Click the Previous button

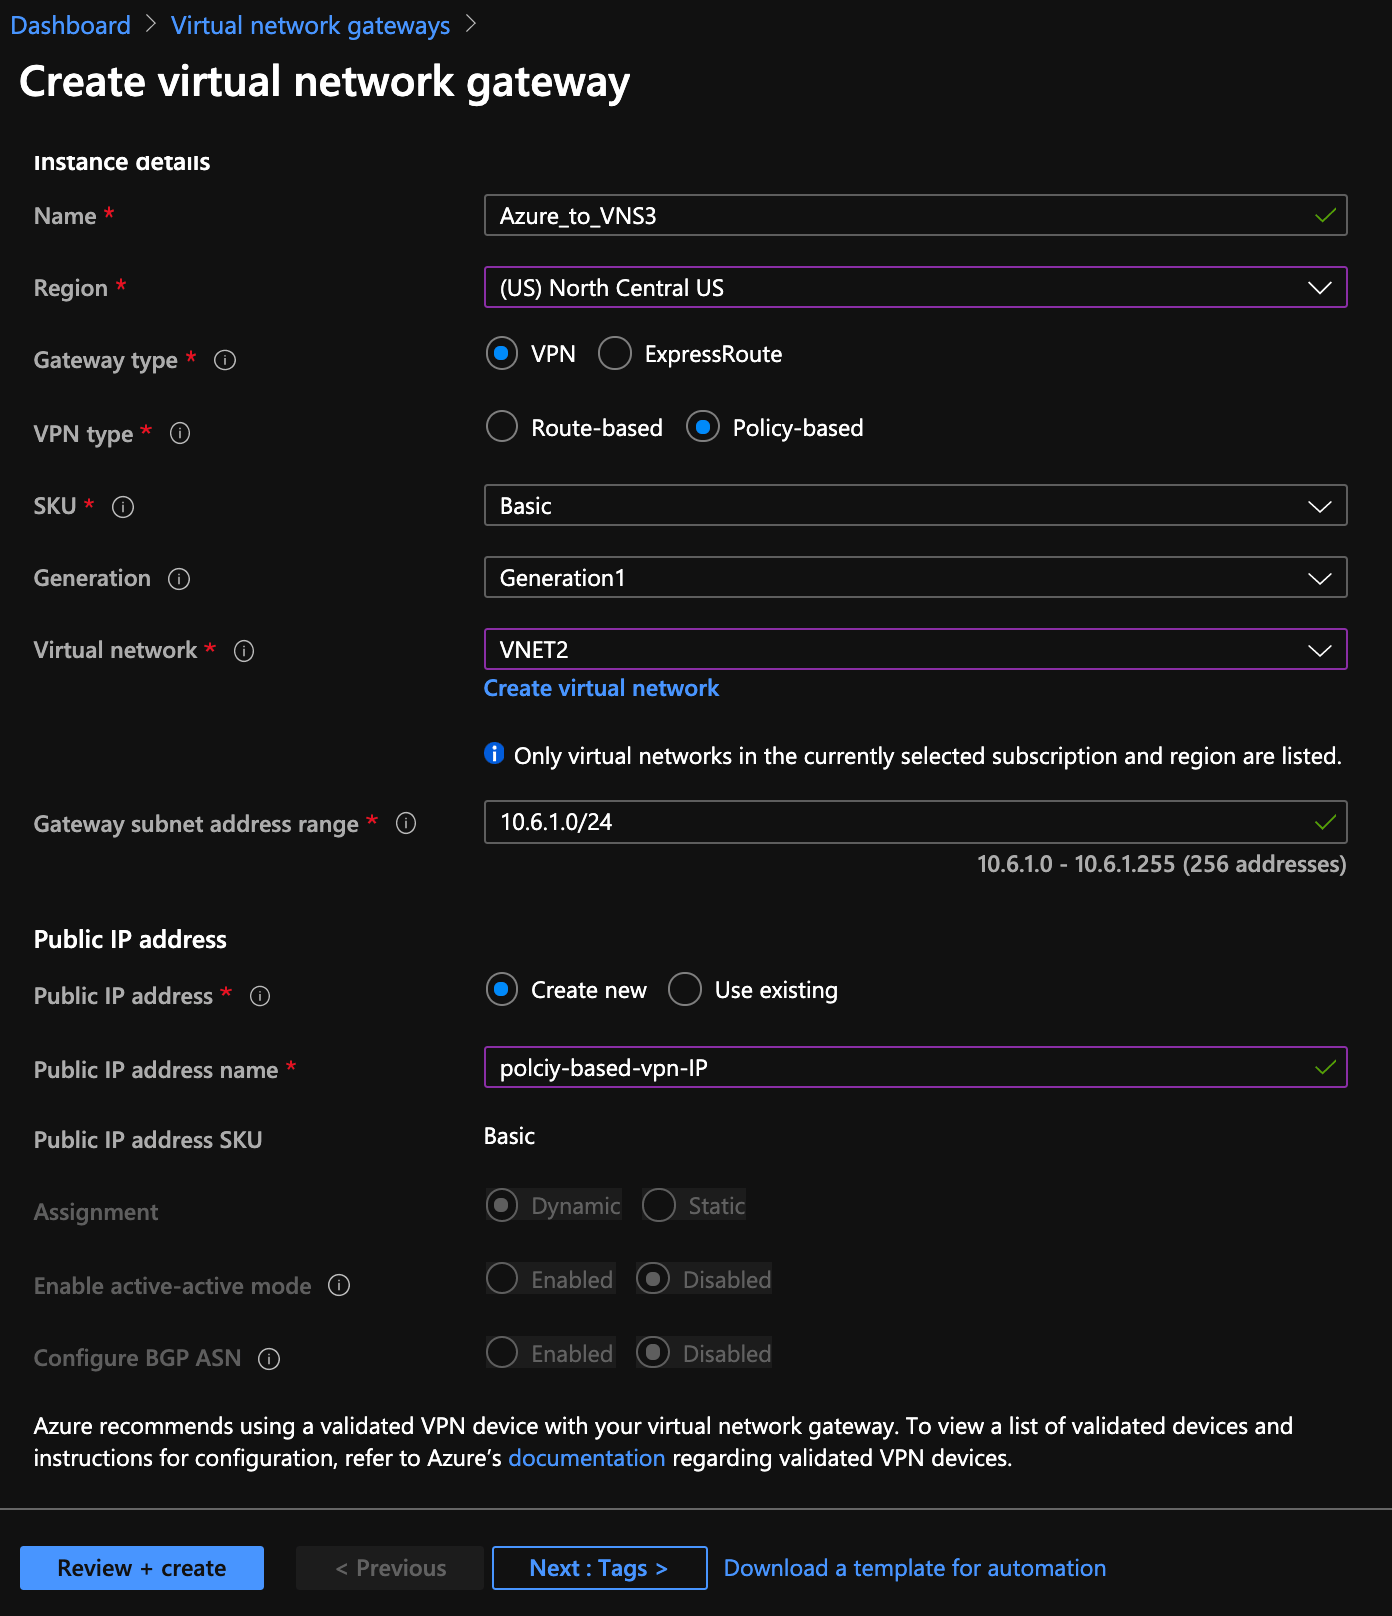pos(390,1568)
